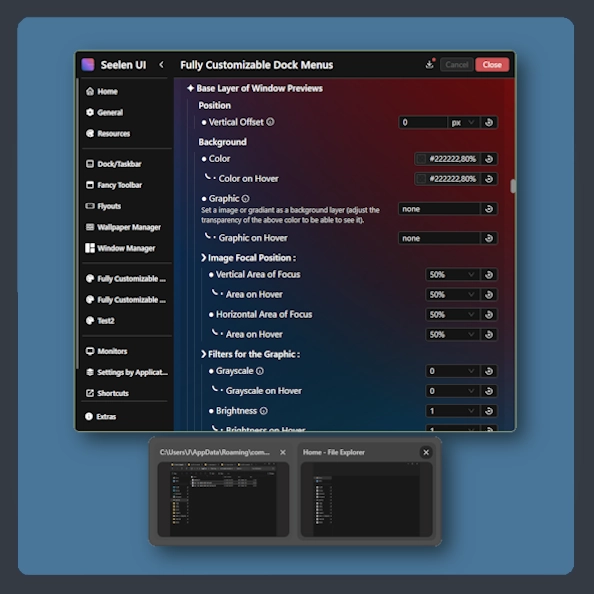
Task: Open the Background Color swatch picker
Action: tap(421, 159)
